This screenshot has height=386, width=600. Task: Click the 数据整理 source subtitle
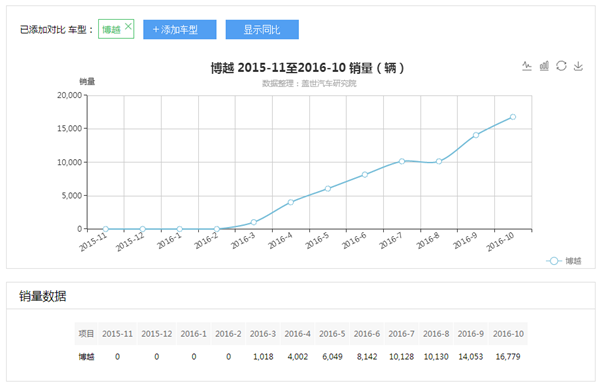[309, 83]
